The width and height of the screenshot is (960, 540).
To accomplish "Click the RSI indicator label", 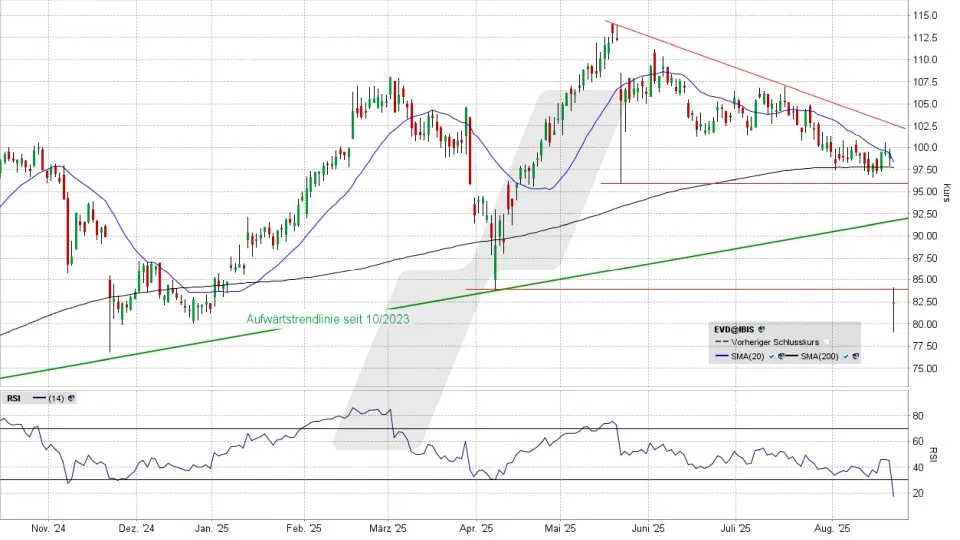I will click(x=13, y=399).
